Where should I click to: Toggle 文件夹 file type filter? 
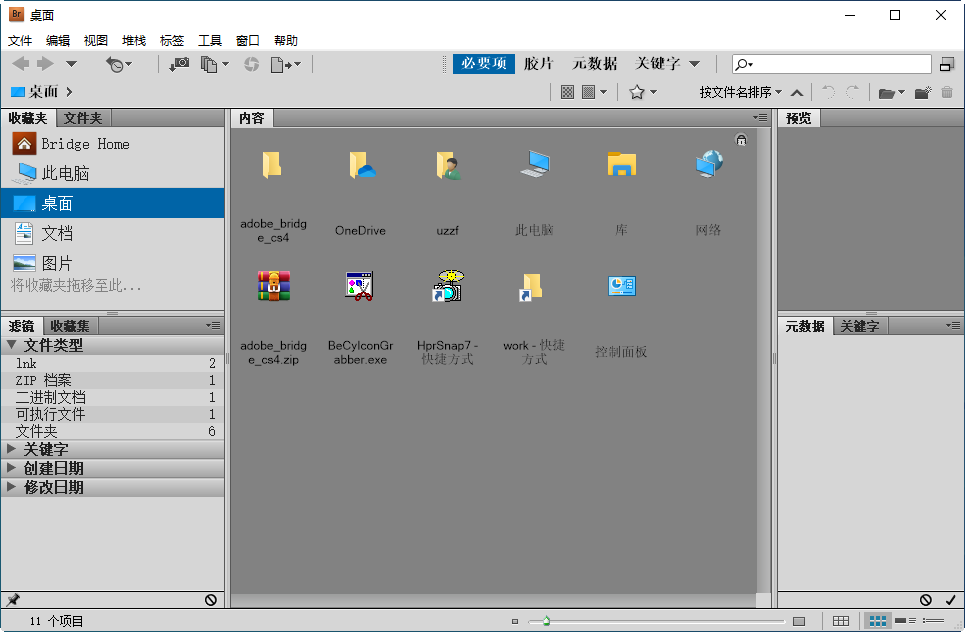[113, 431]
